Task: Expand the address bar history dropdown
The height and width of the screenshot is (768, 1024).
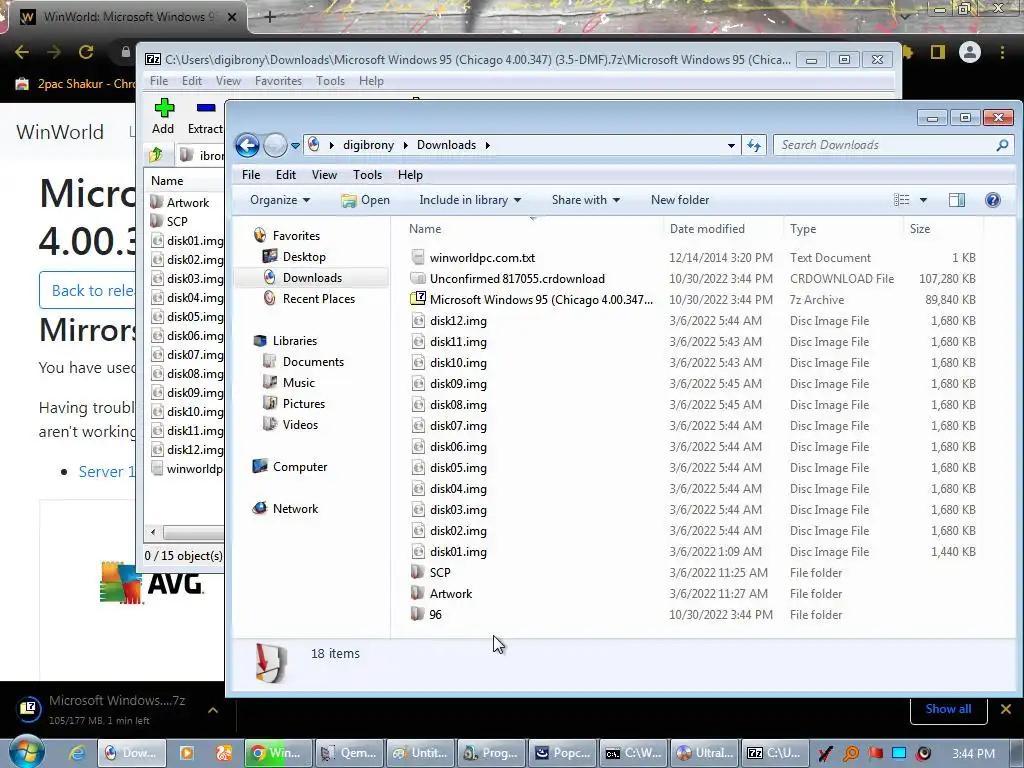Action: pyautogui.click(x=731, y=146)
